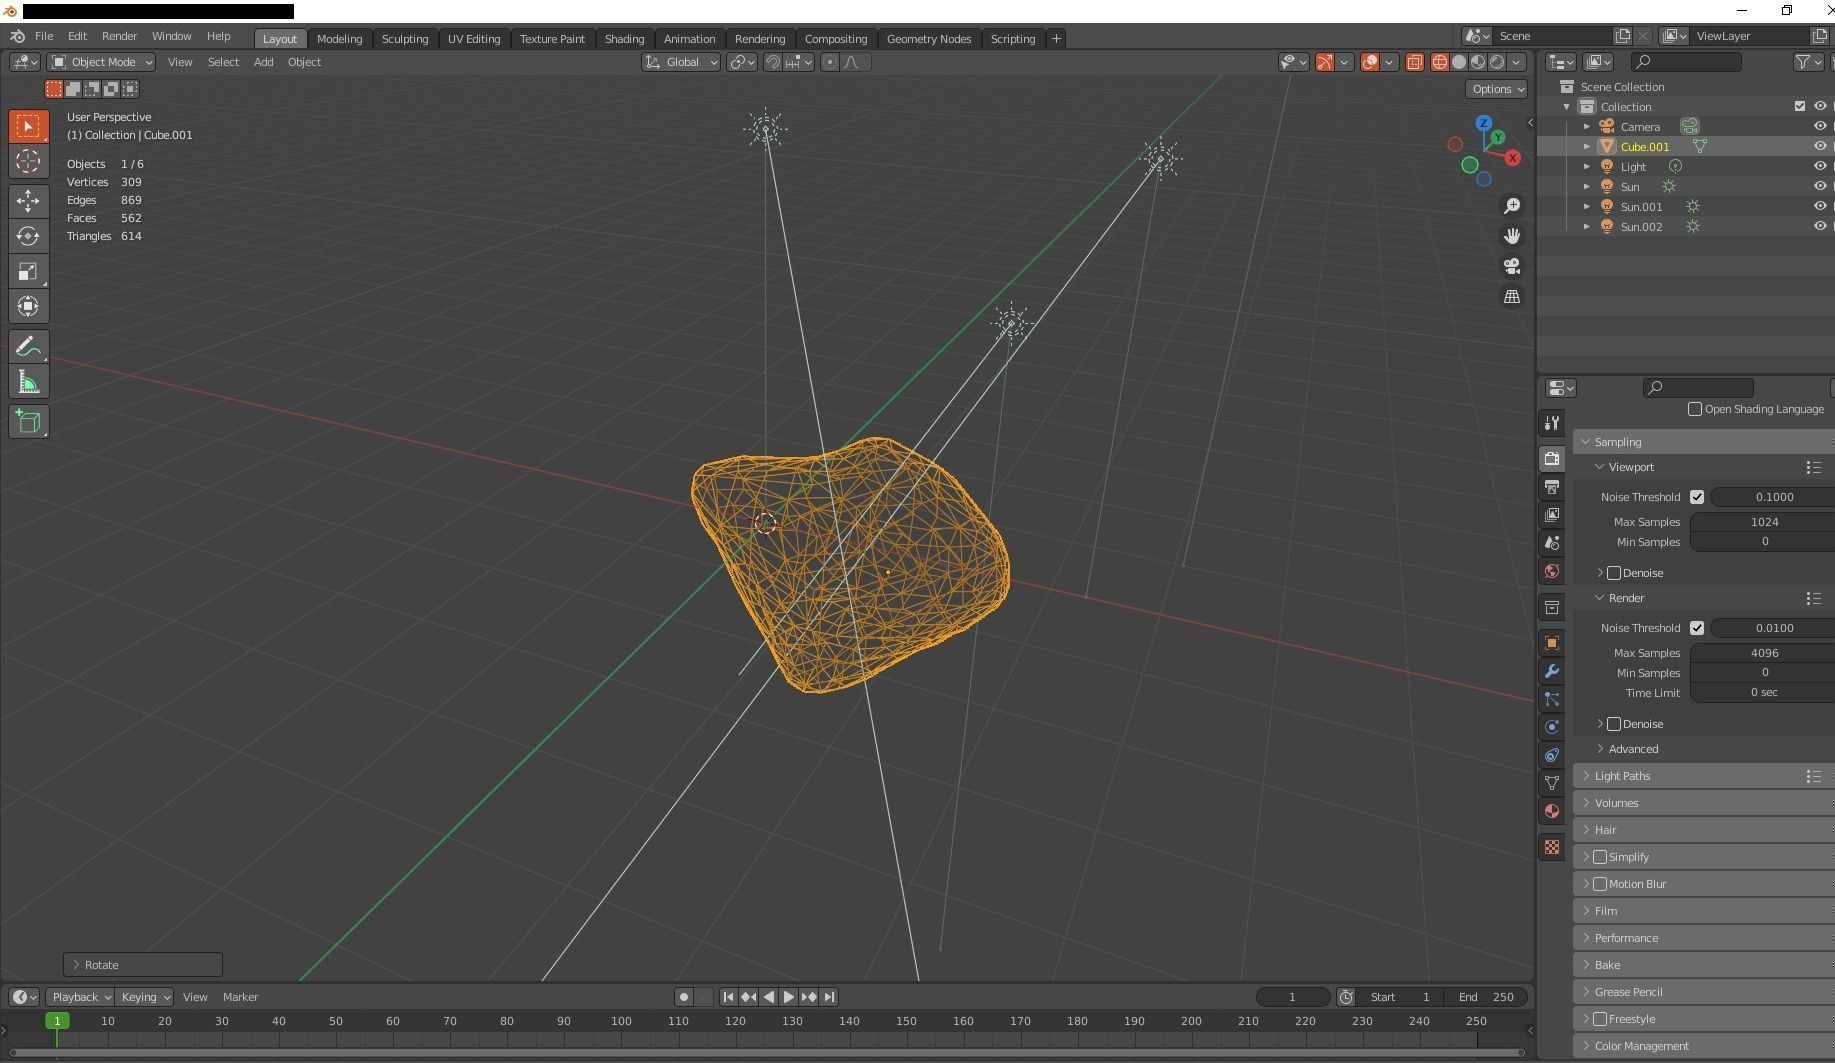The width and height of the screenshot is (1835, 1063).
Task: Enable Viewport Denoise checkbox
Action: tap(1614, 573)
